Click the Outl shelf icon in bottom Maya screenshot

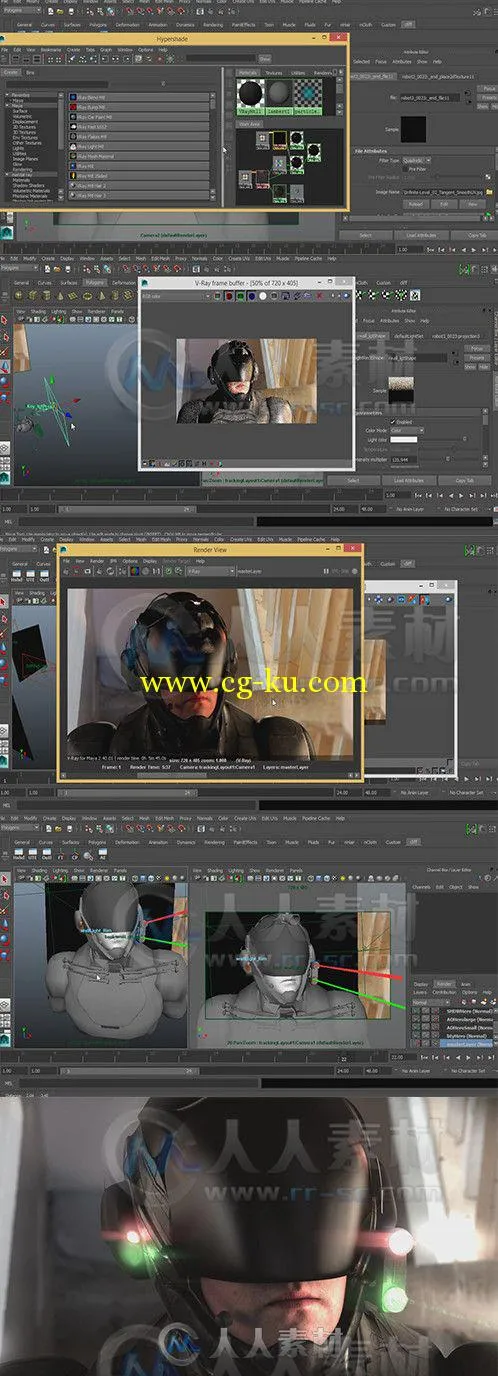click(x=47, y=853)
